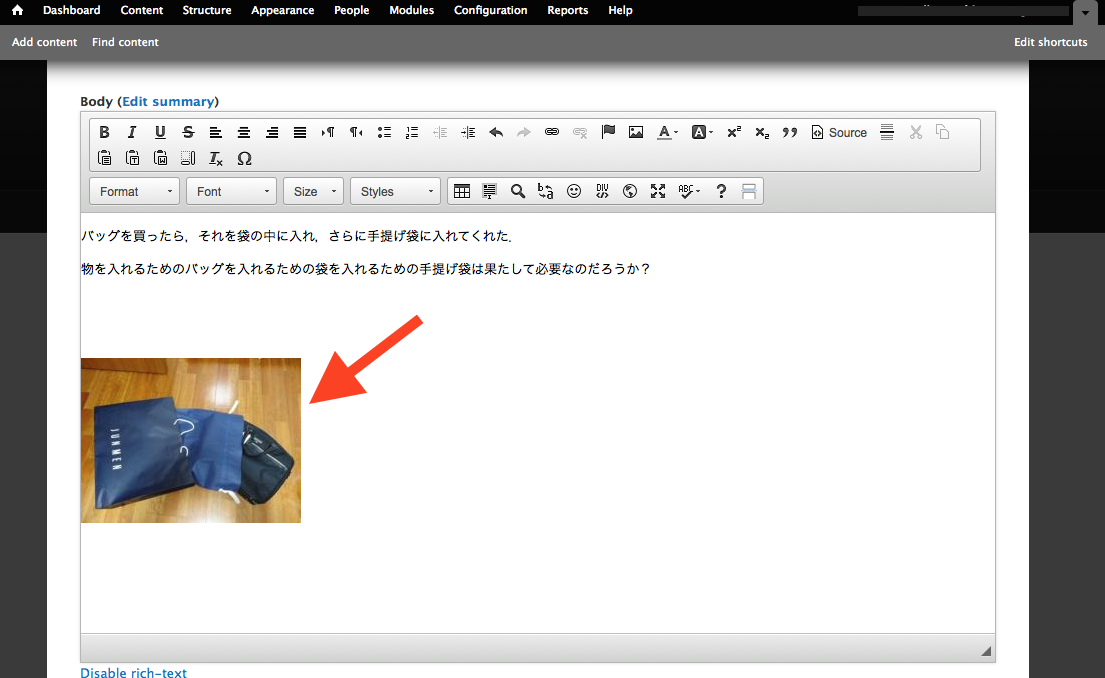Image resolution: width=1105 pixels, height=678 pixels.
Task: Open the text color picker
Action: point(666,132)
